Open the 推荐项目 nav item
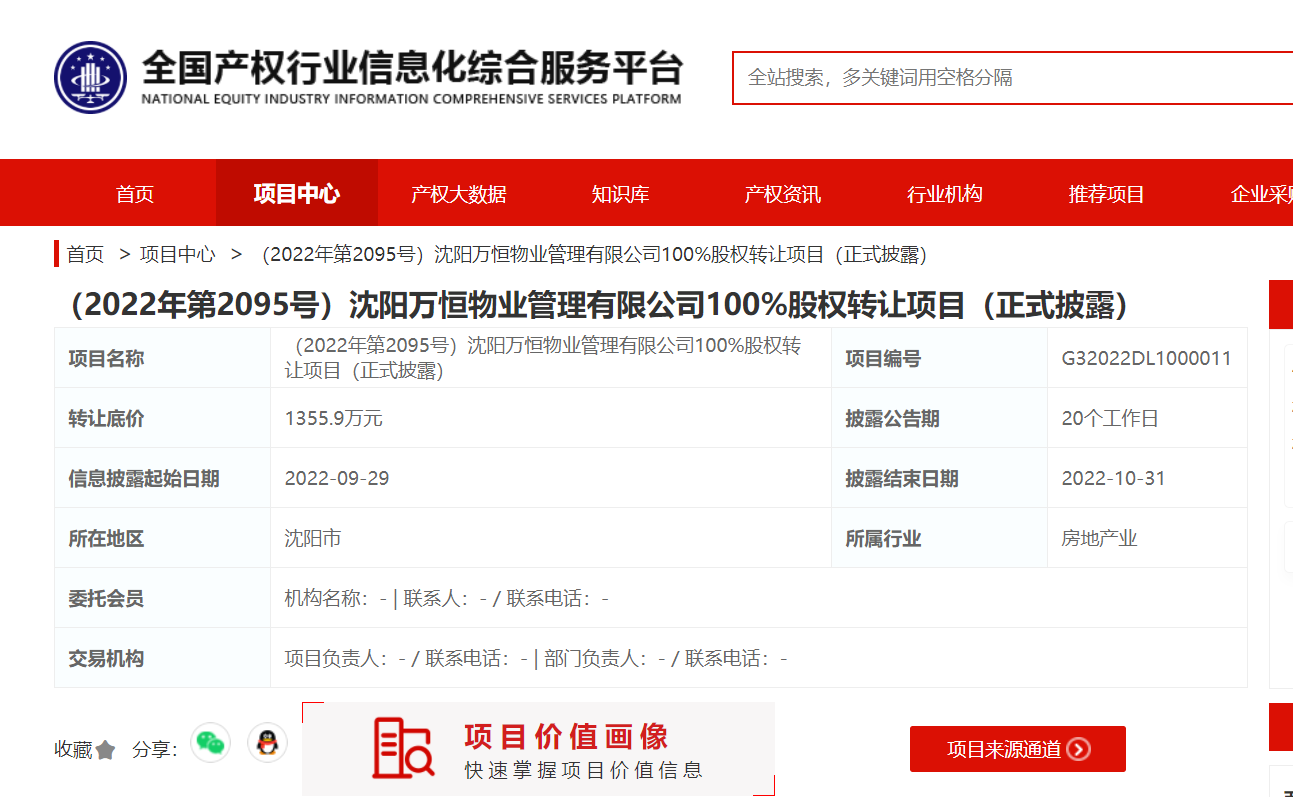 click(1106, 194)
